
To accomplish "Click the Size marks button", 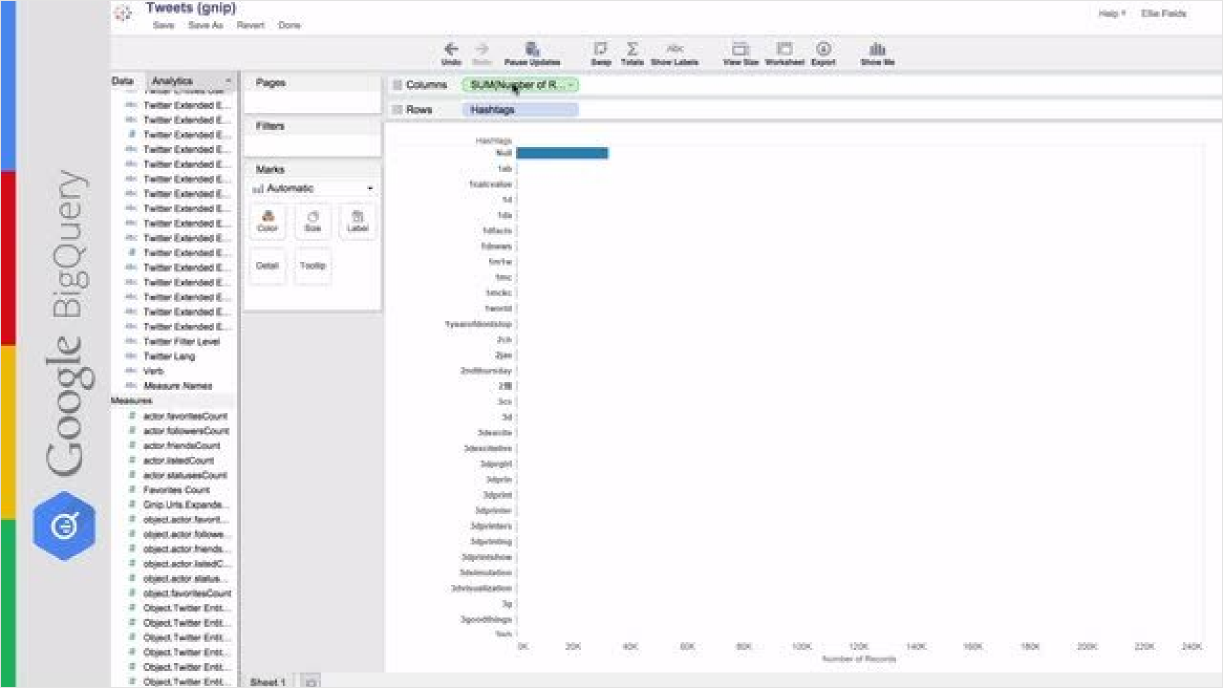I will pyautogui.click(x=313, y=221).
